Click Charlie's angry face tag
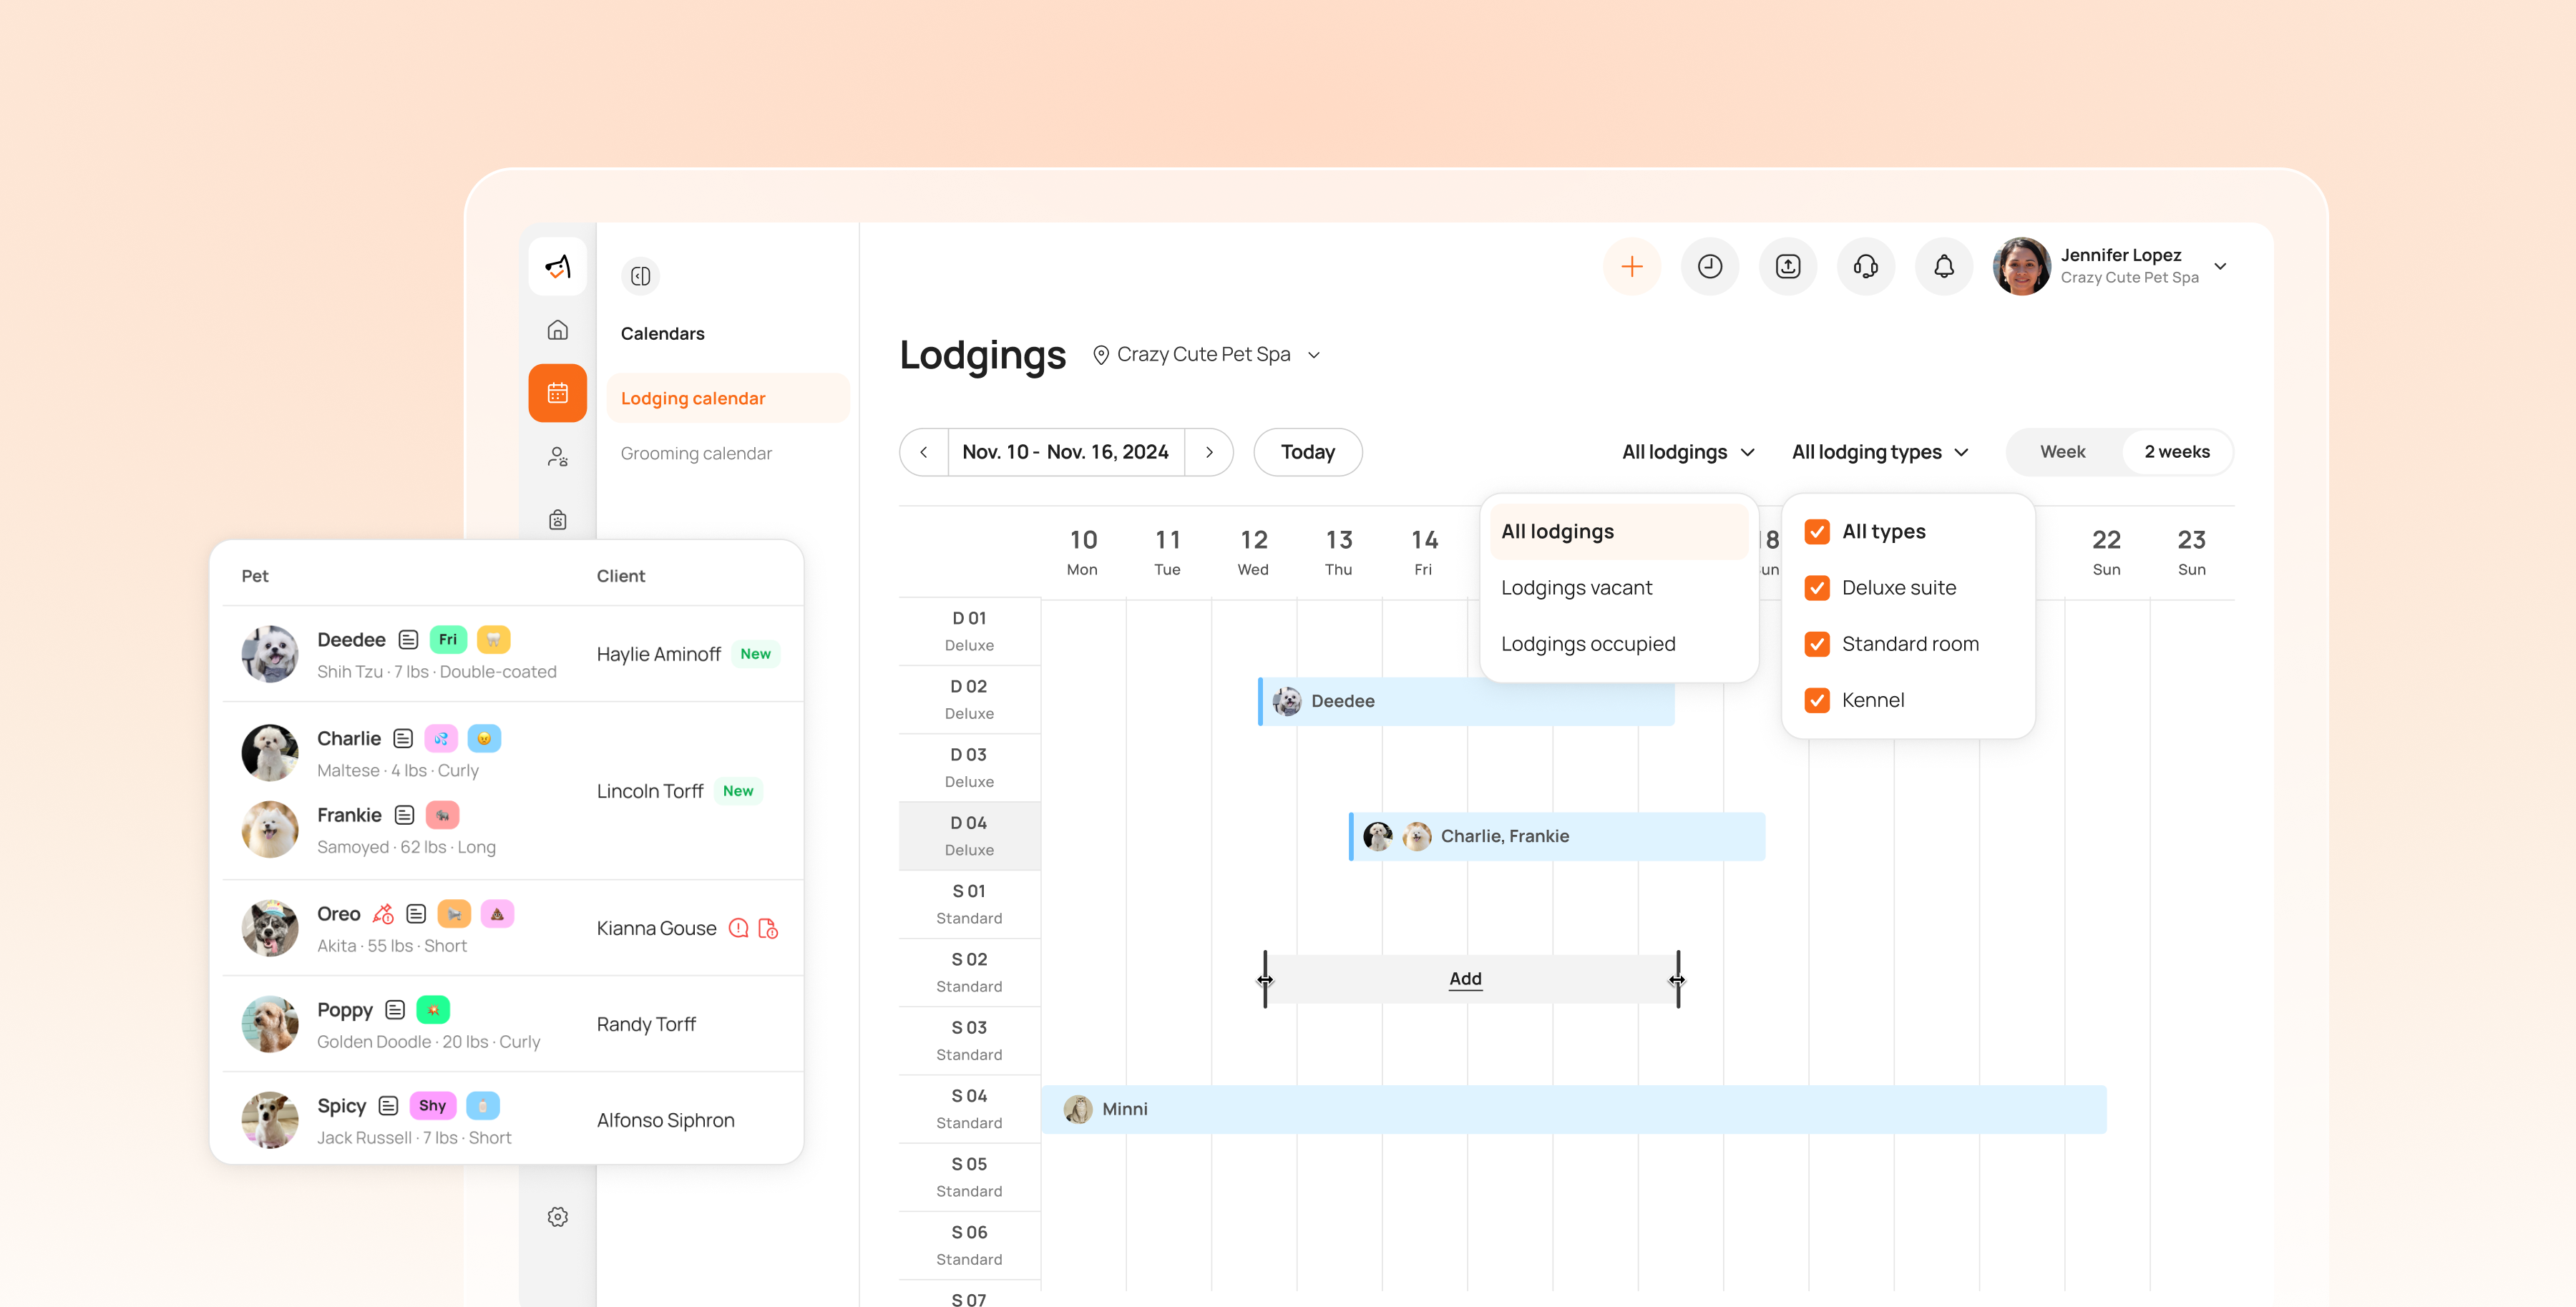 [x=484, y=738]
